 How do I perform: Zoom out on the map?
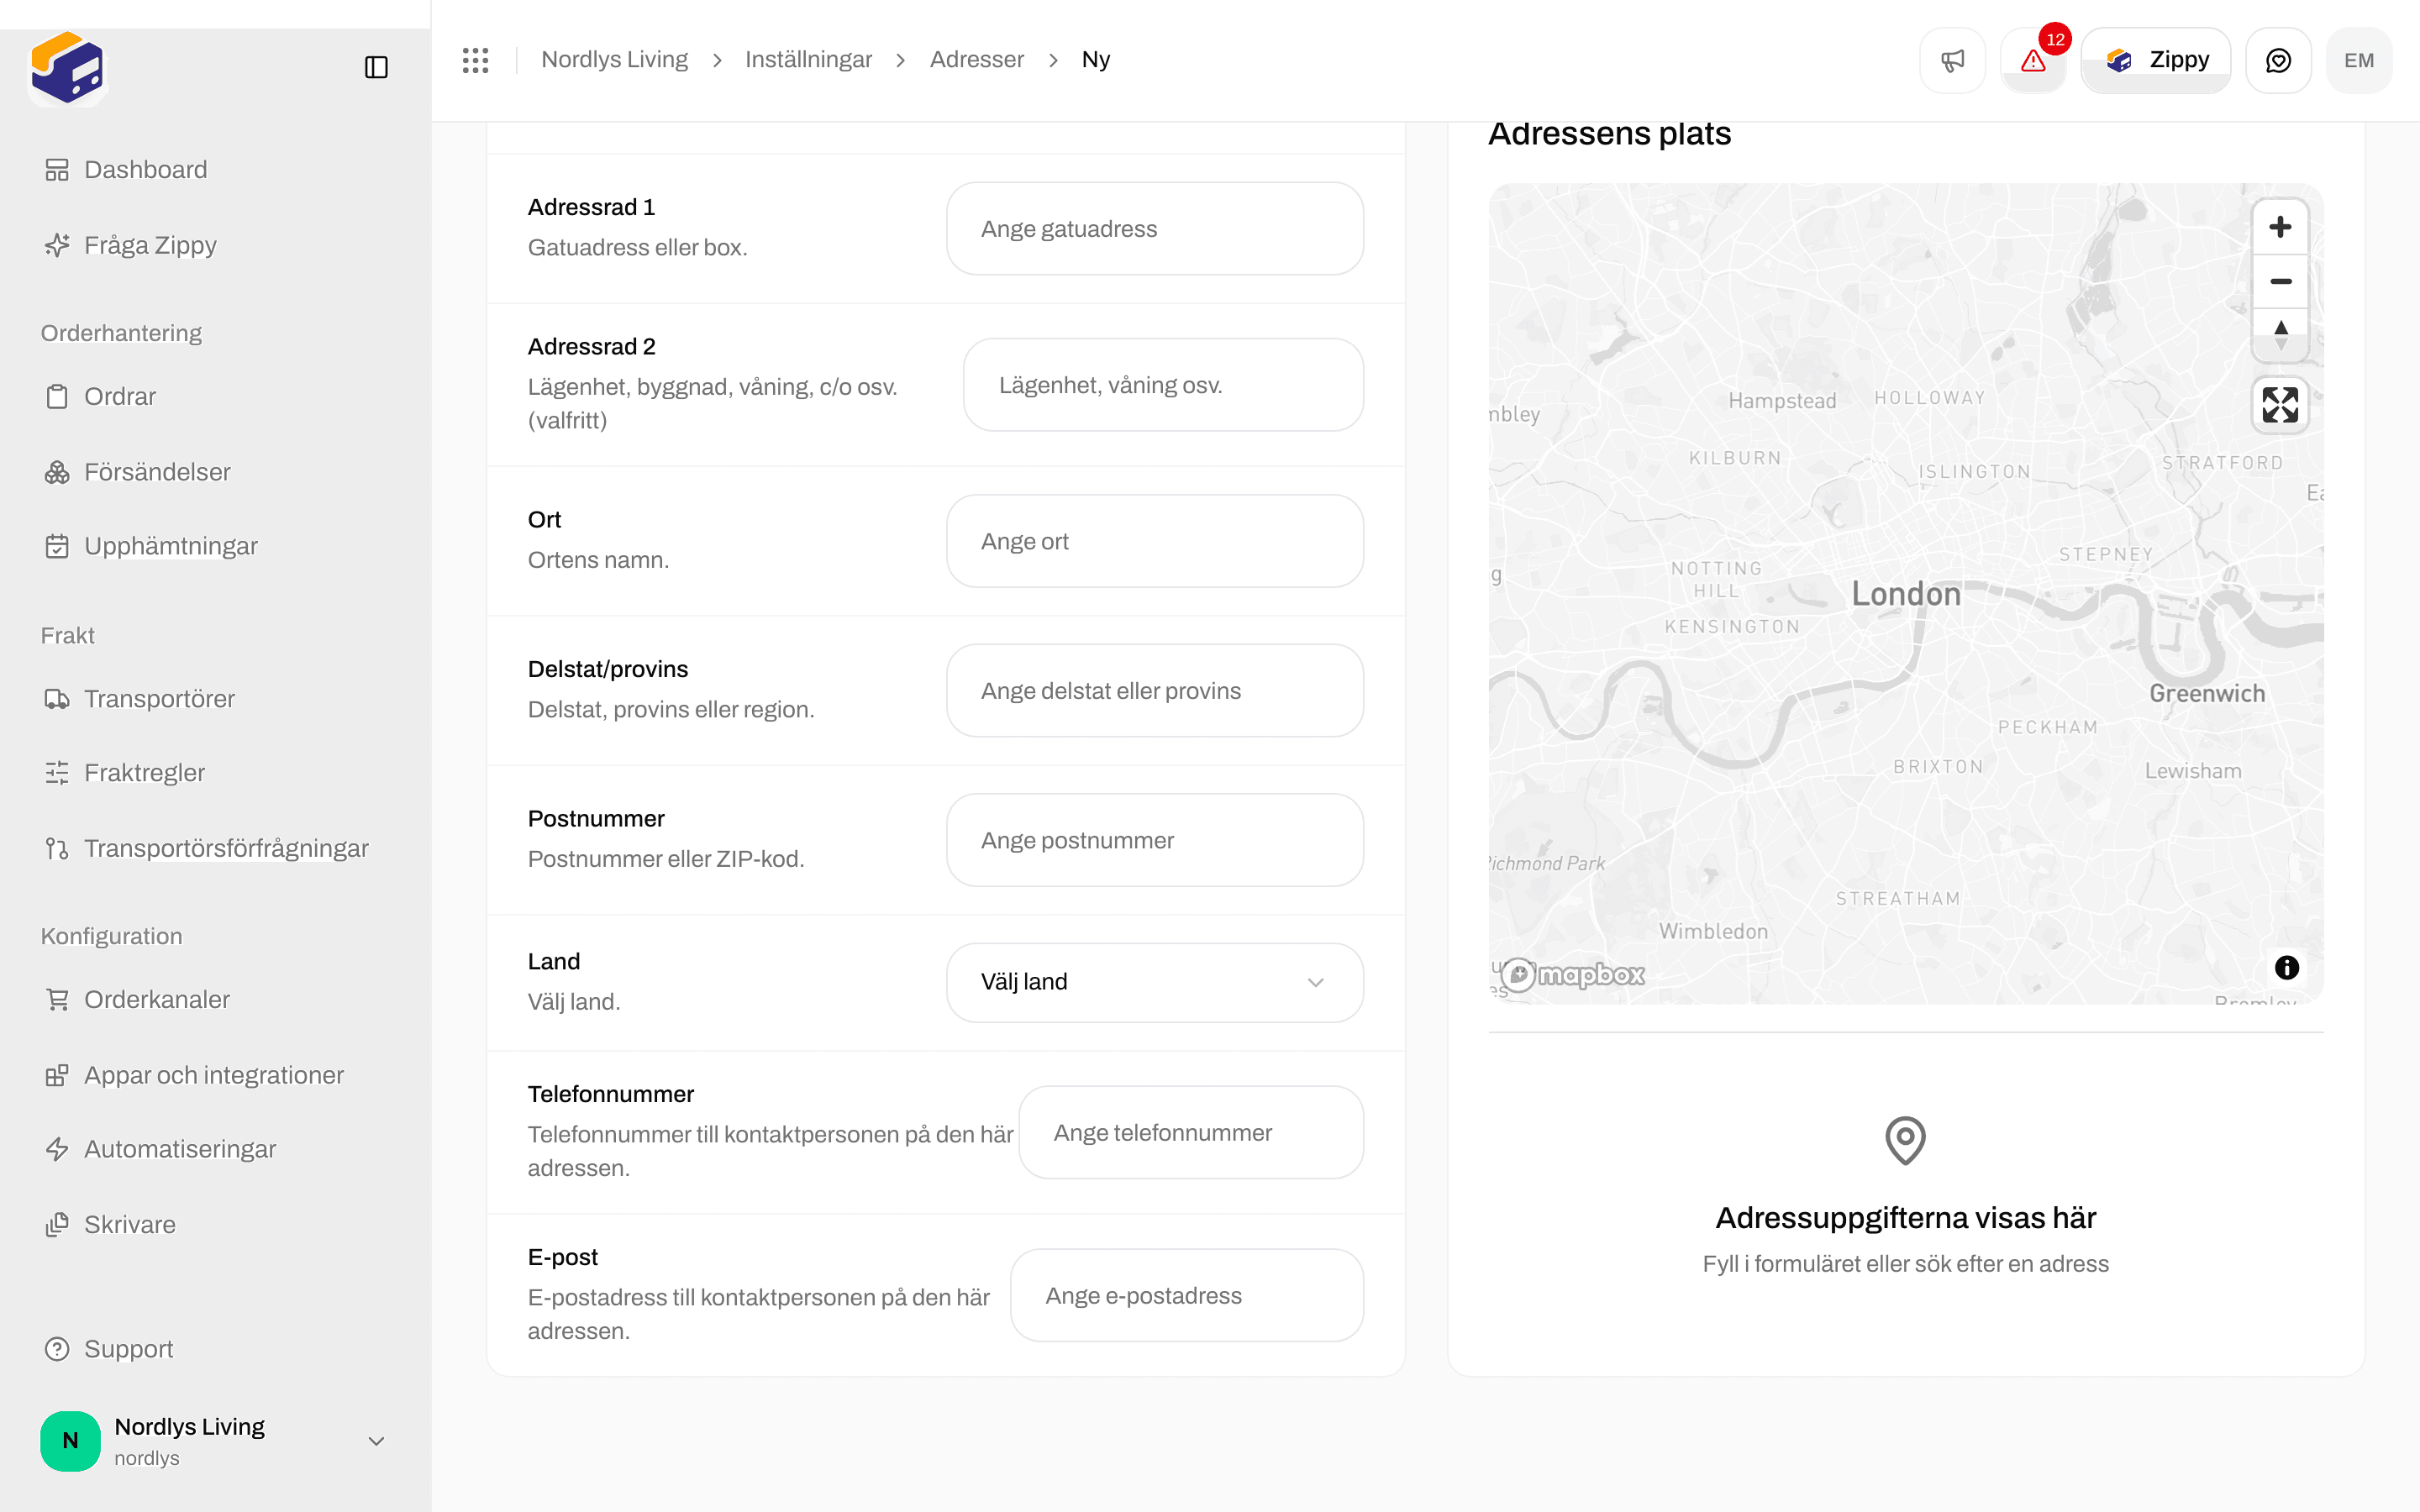[2280, 281]
